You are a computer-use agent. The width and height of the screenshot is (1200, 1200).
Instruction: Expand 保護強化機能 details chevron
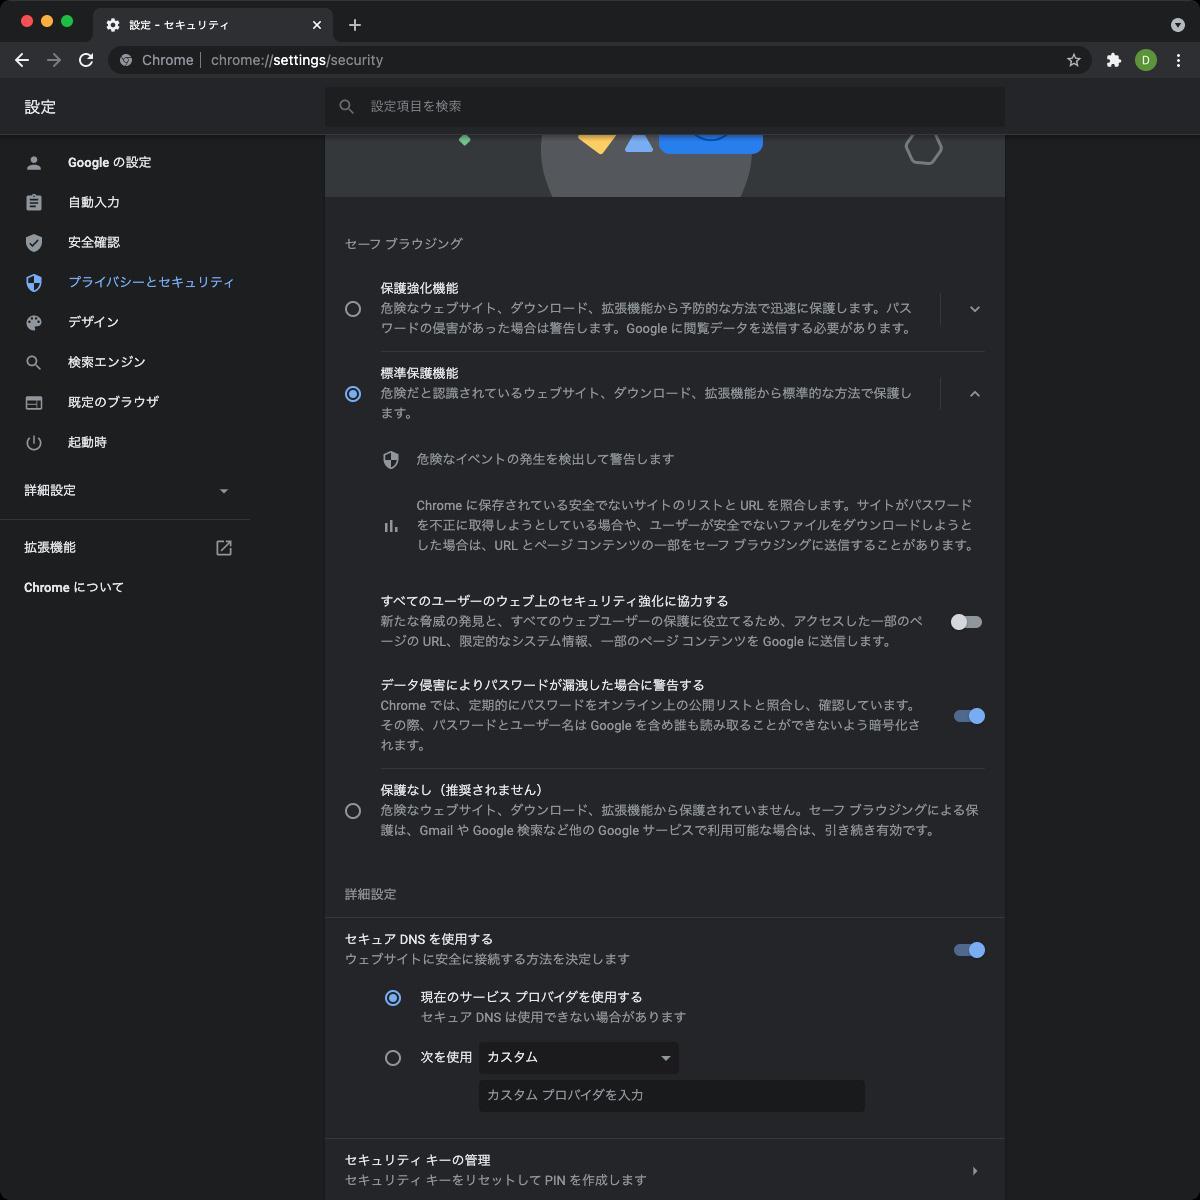(975, 309)
